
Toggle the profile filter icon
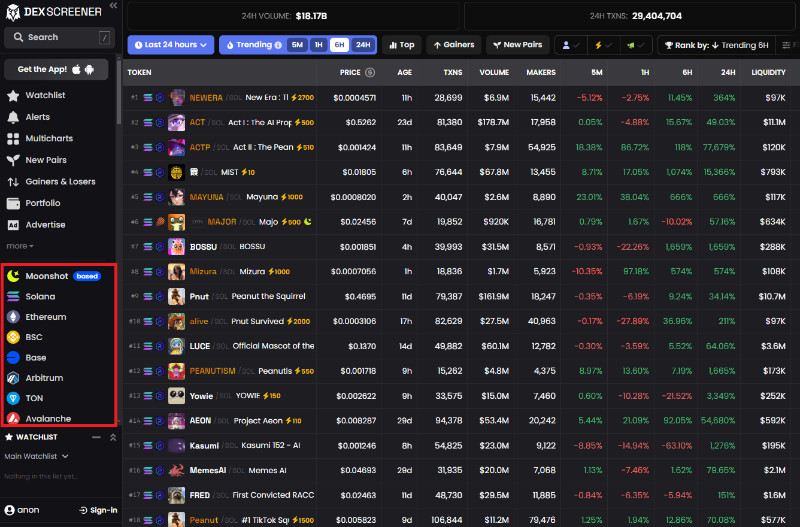tap(571, 45)
